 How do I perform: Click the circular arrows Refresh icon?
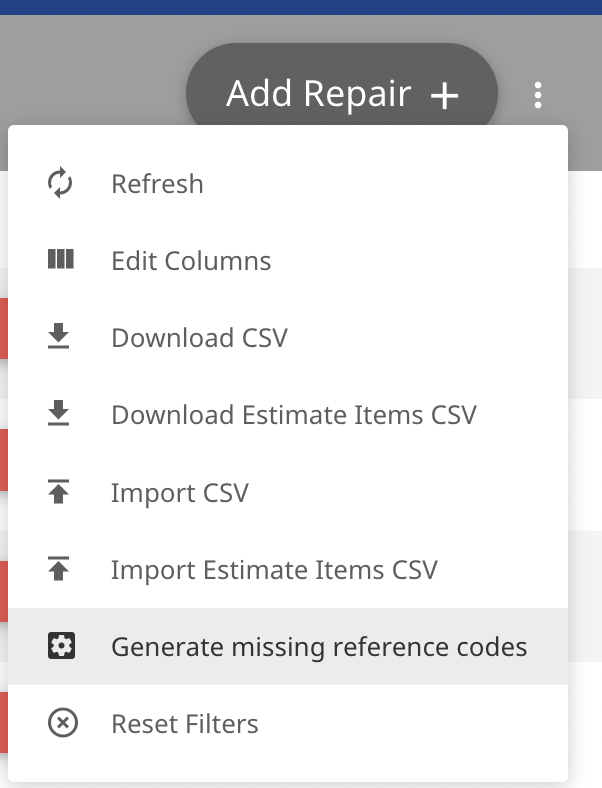[x=60, y=183]
